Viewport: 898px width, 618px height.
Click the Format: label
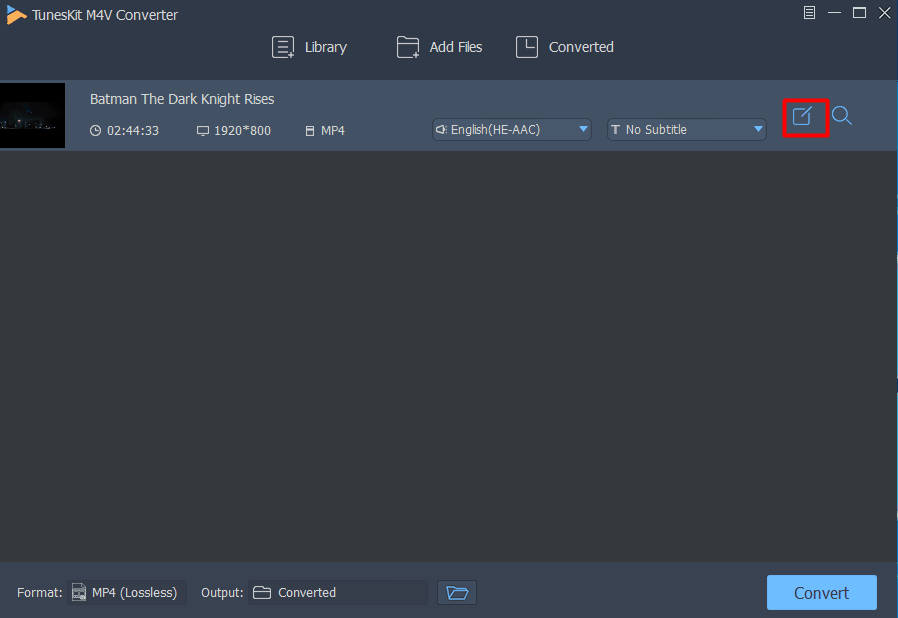coord(40,592)
